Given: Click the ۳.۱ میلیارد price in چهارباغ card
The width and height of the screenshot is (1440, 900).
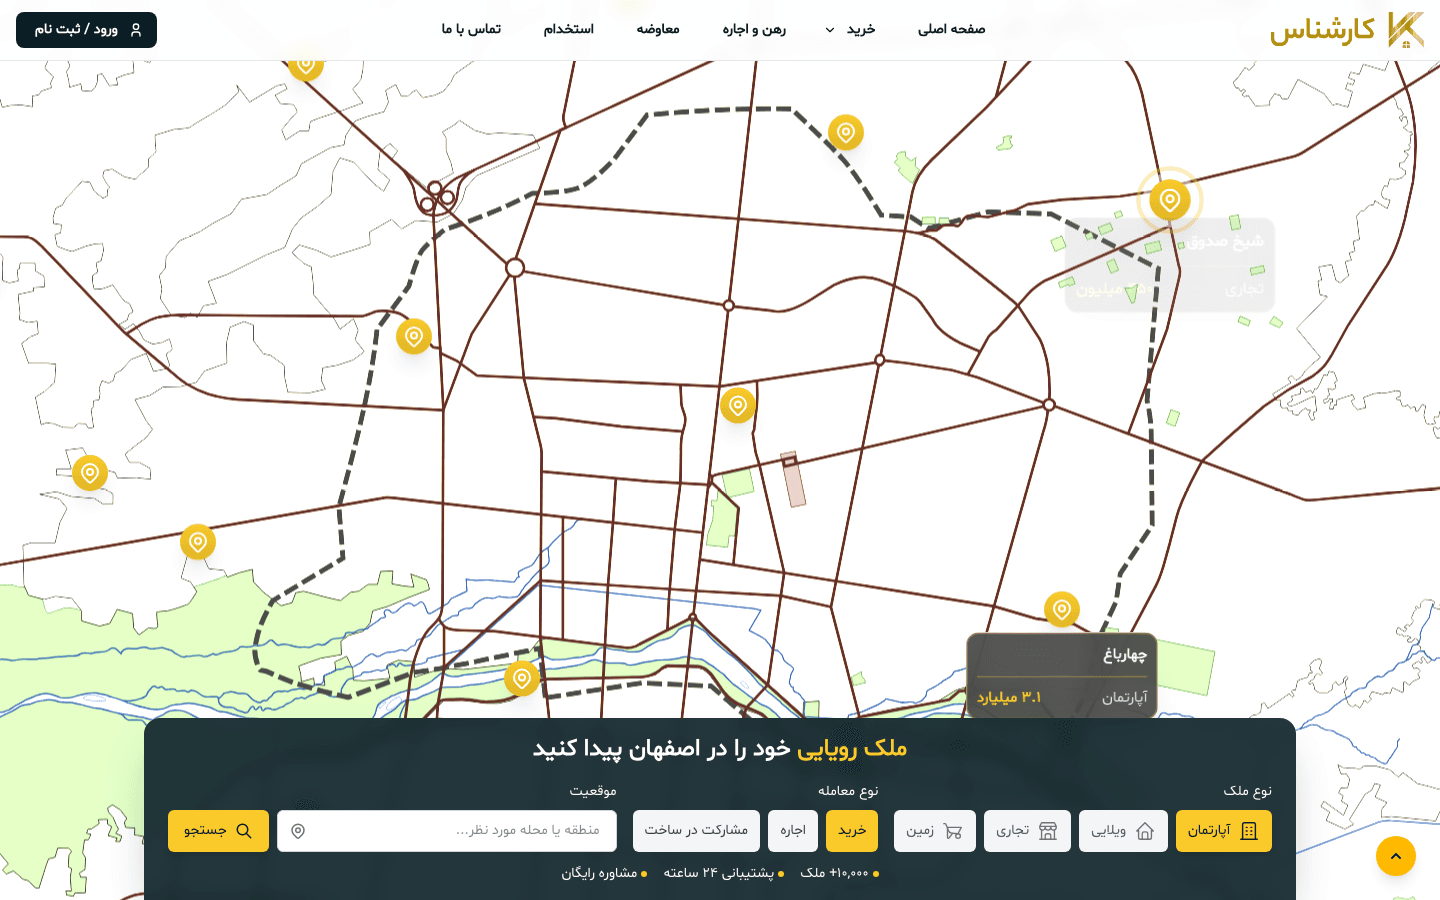Looking at the screenshot, I should pos(1009,697).
